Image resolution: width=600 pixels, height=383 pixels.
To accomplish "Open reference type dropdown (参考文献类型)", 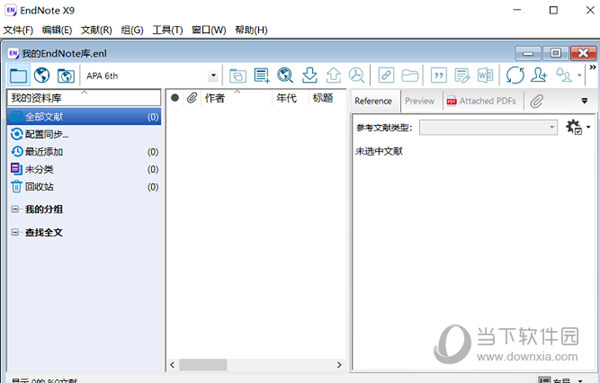I will click(x=488, y=127).
